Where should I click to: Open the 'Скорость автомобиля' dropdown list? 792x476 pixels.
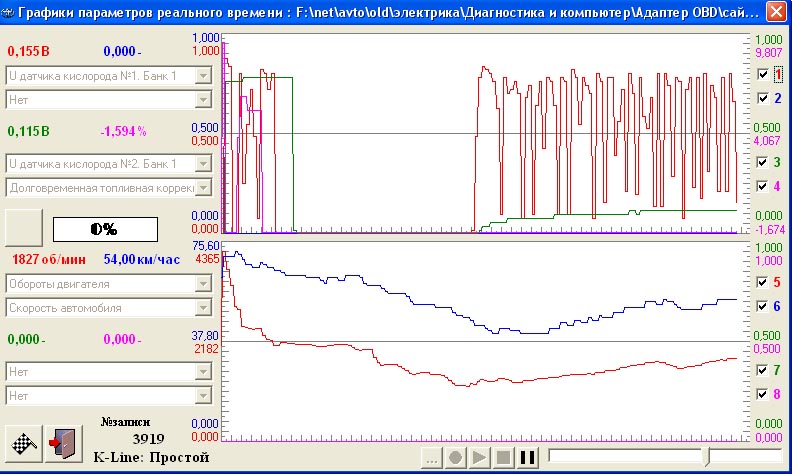tap(203, 308)
